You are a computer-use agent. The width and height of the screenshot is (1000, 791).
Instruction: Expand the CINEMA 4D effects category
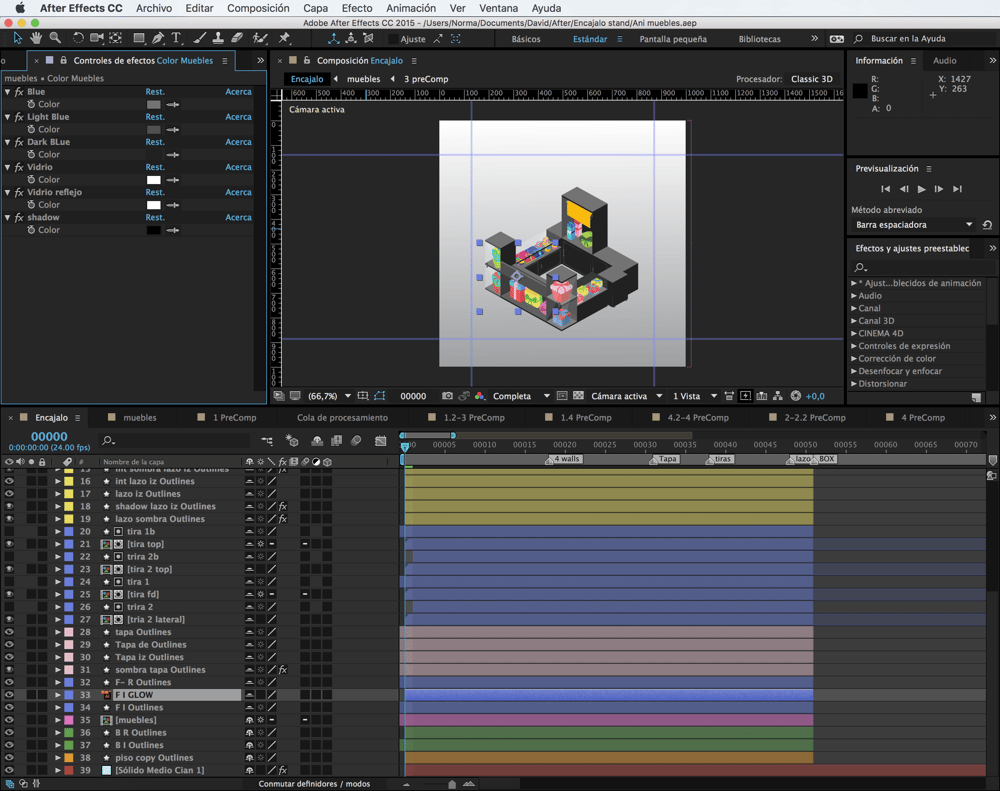tap(854, 334)
